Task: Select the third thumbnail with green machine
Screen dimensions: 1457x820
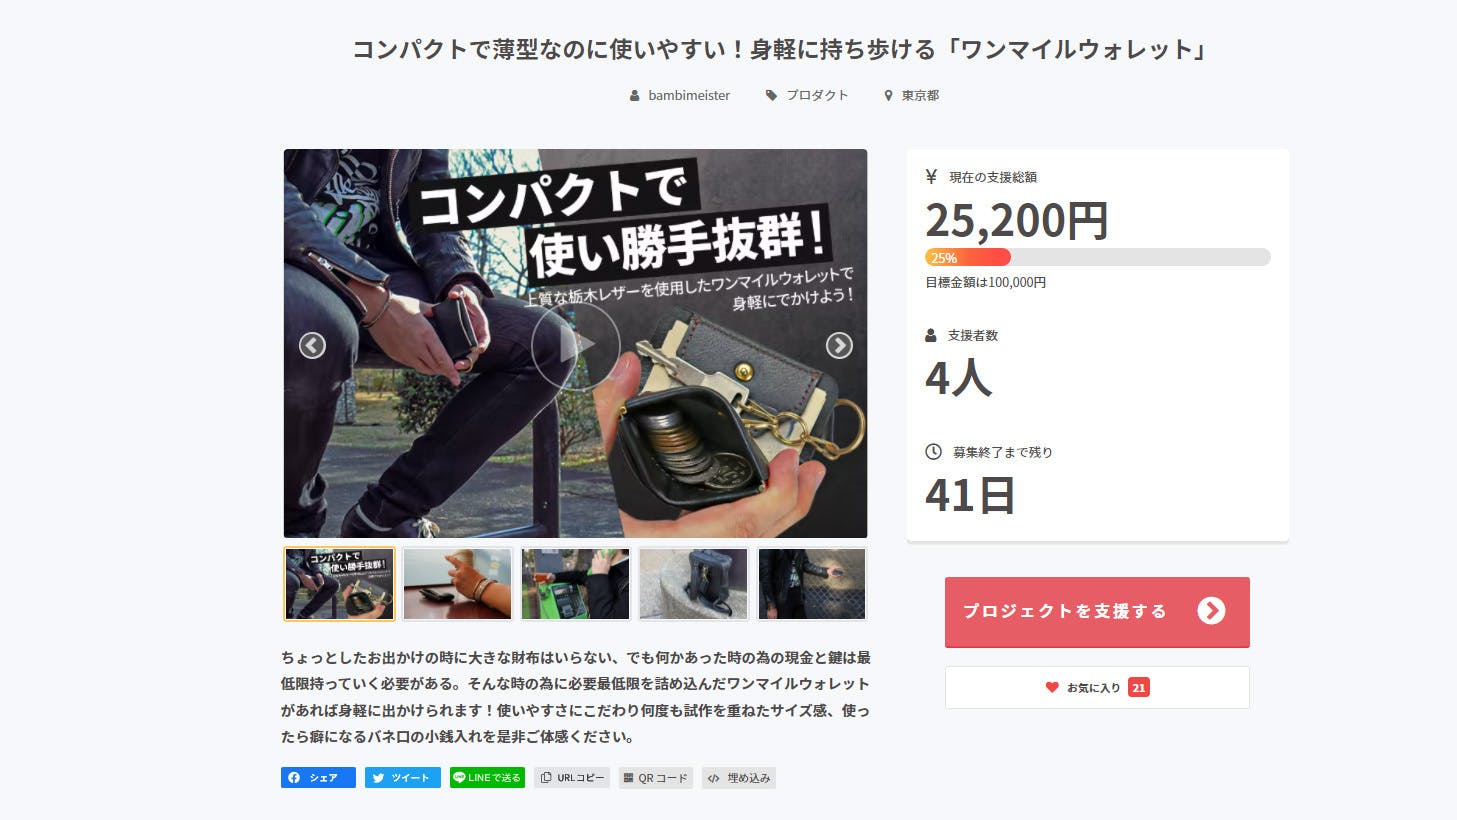Action: pos(575,584)
